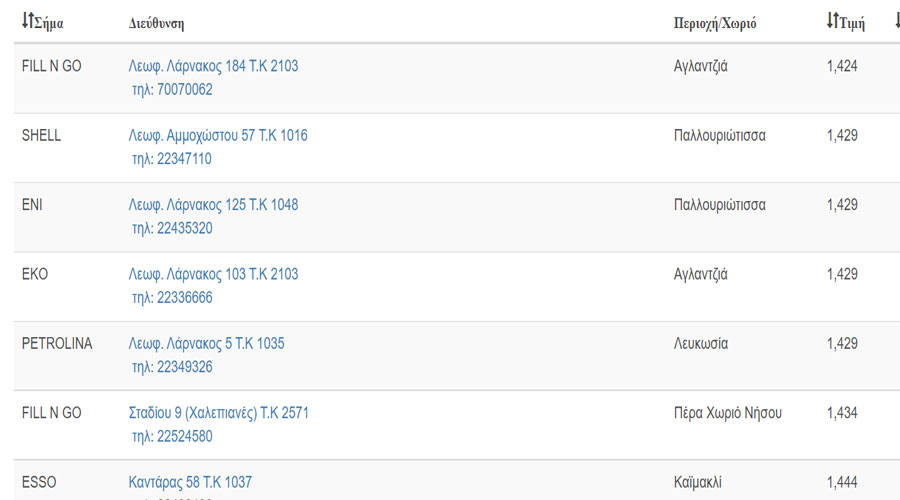
Task: Call phone number τηλ: 22435320
Action: 172,228
